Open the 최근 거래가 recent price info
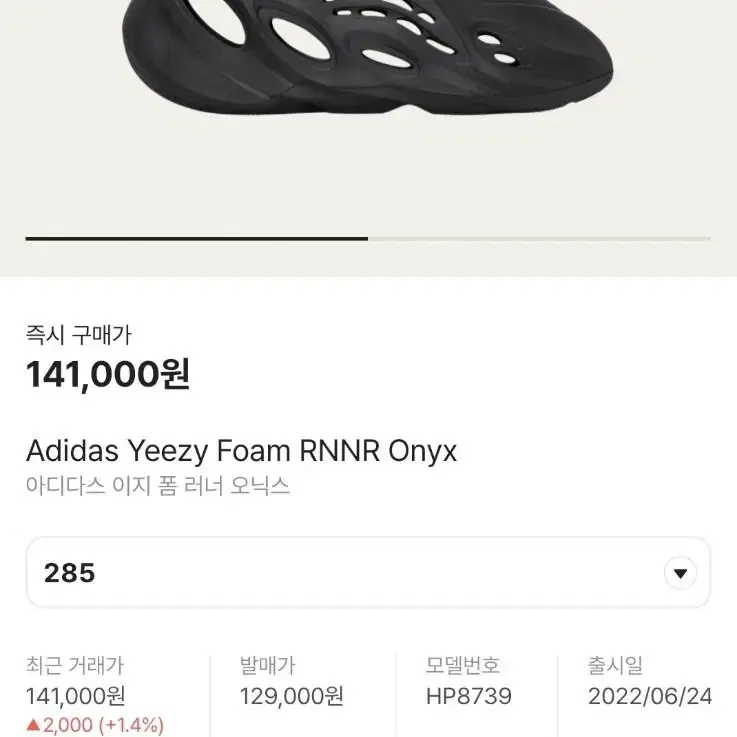The width and height of the screenshot is (737, 737). tap(75, 666)
